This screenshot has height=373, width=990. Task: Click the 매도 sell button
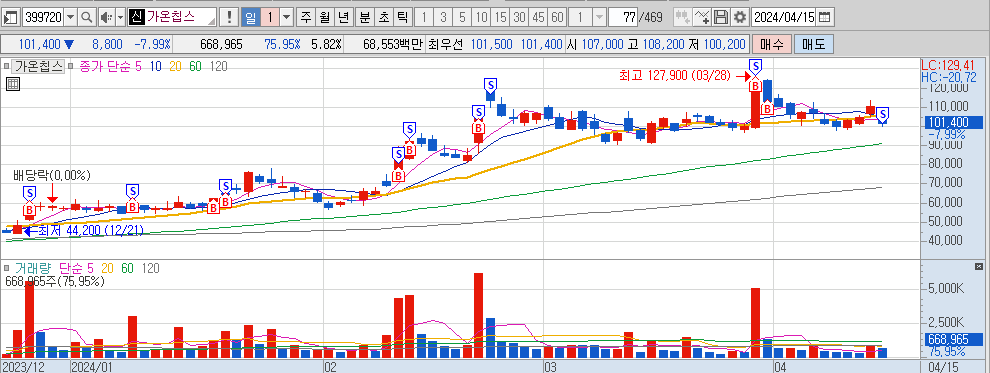(814, 44)
